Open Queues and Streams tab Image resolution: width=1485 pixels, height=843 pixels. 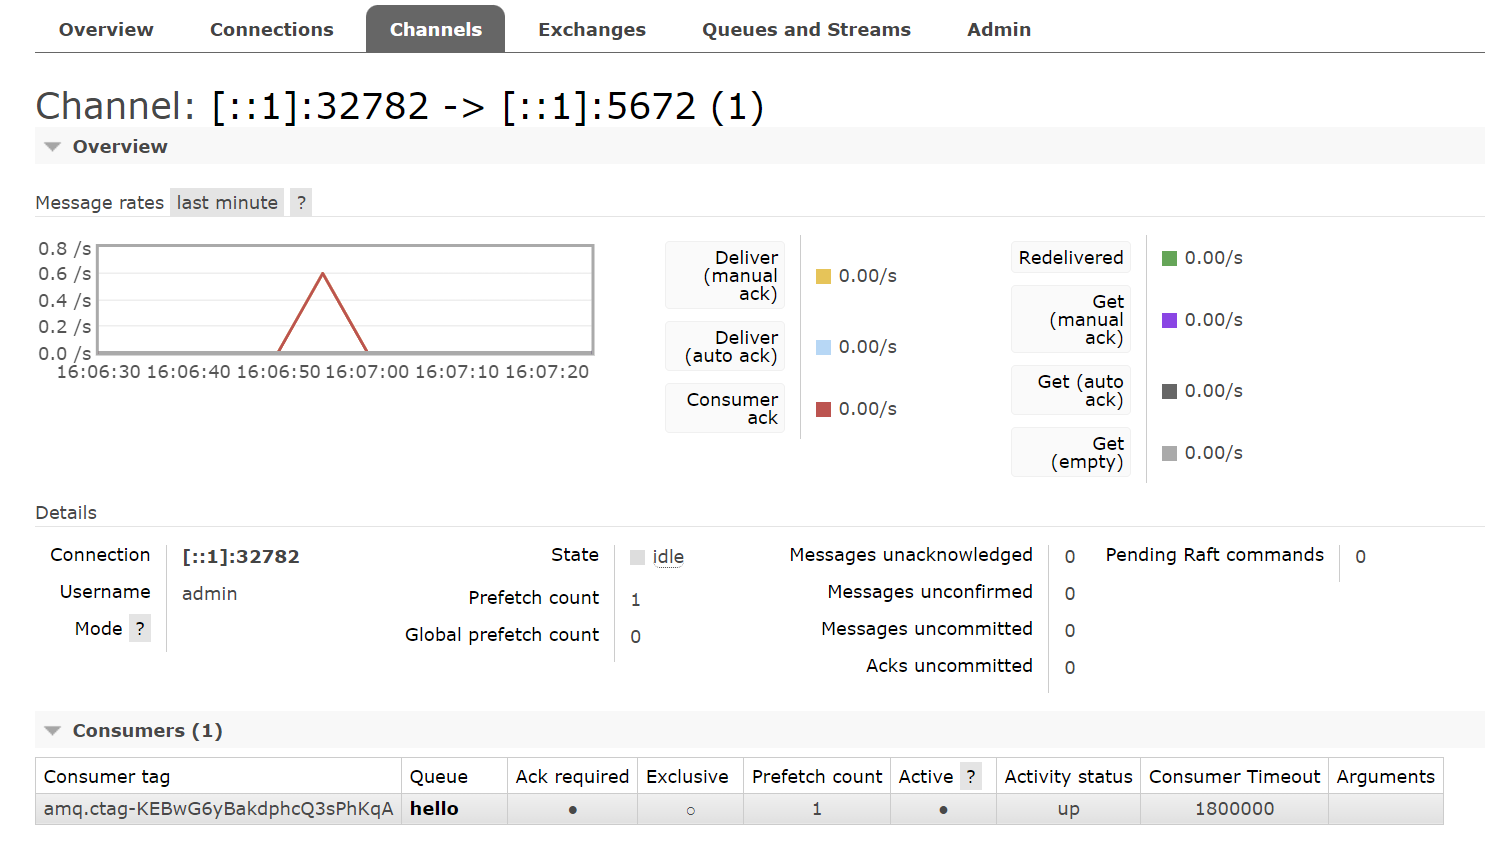(806, 29)
